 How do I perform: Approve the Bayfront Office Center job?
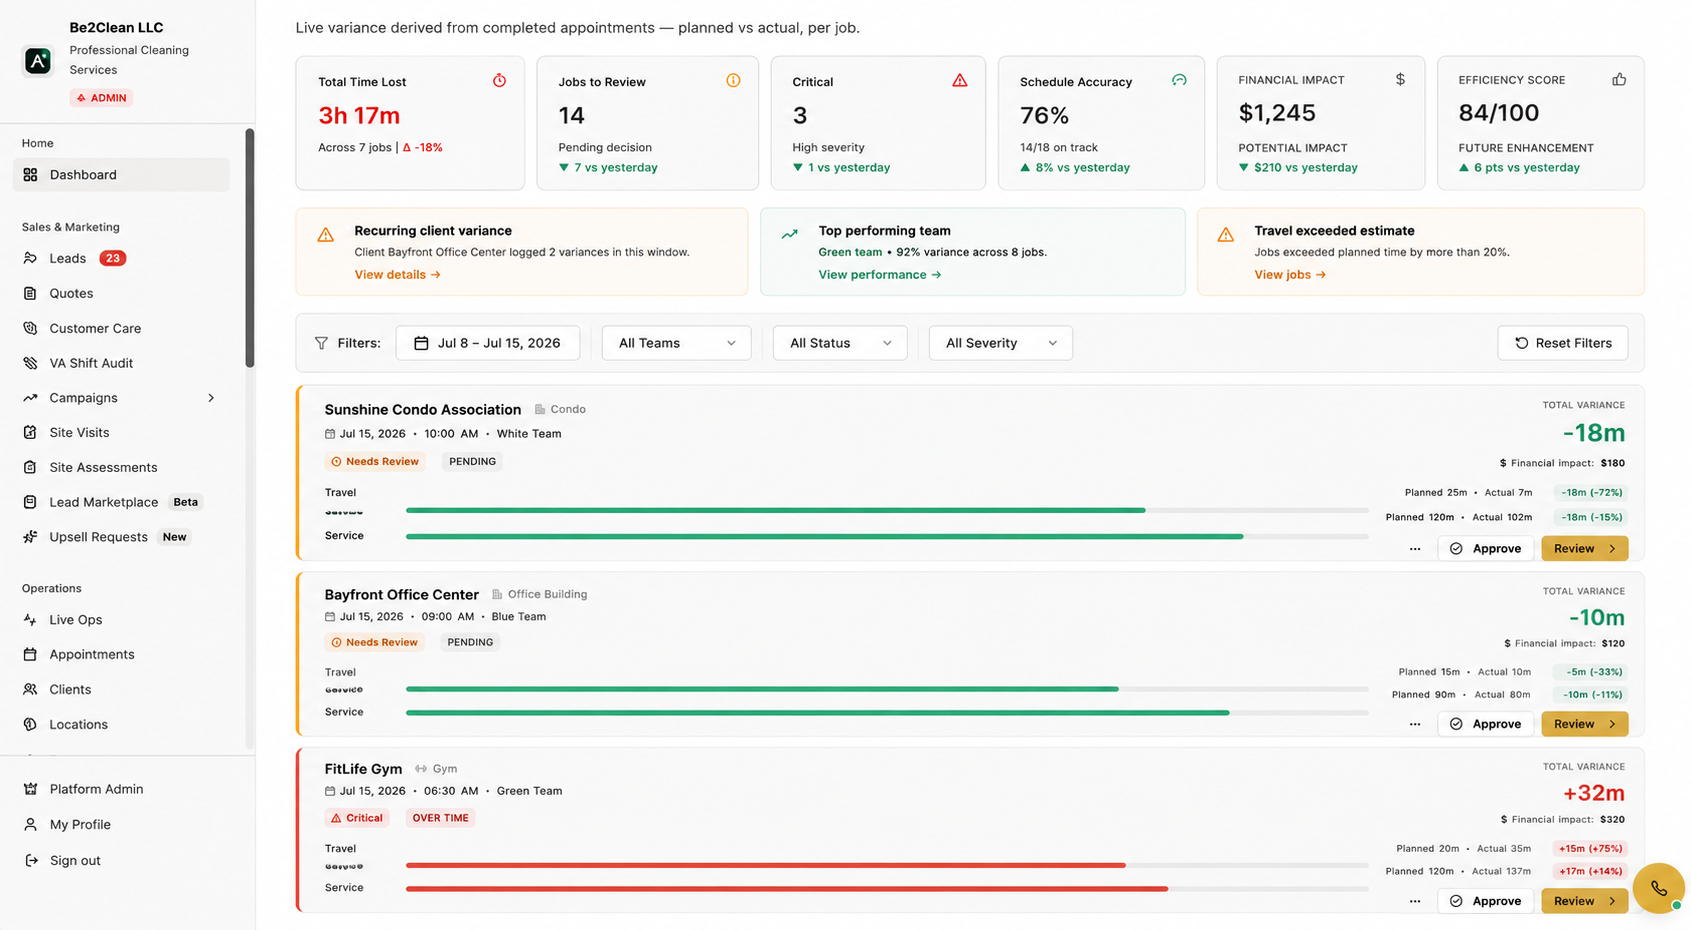(1485, 724)
